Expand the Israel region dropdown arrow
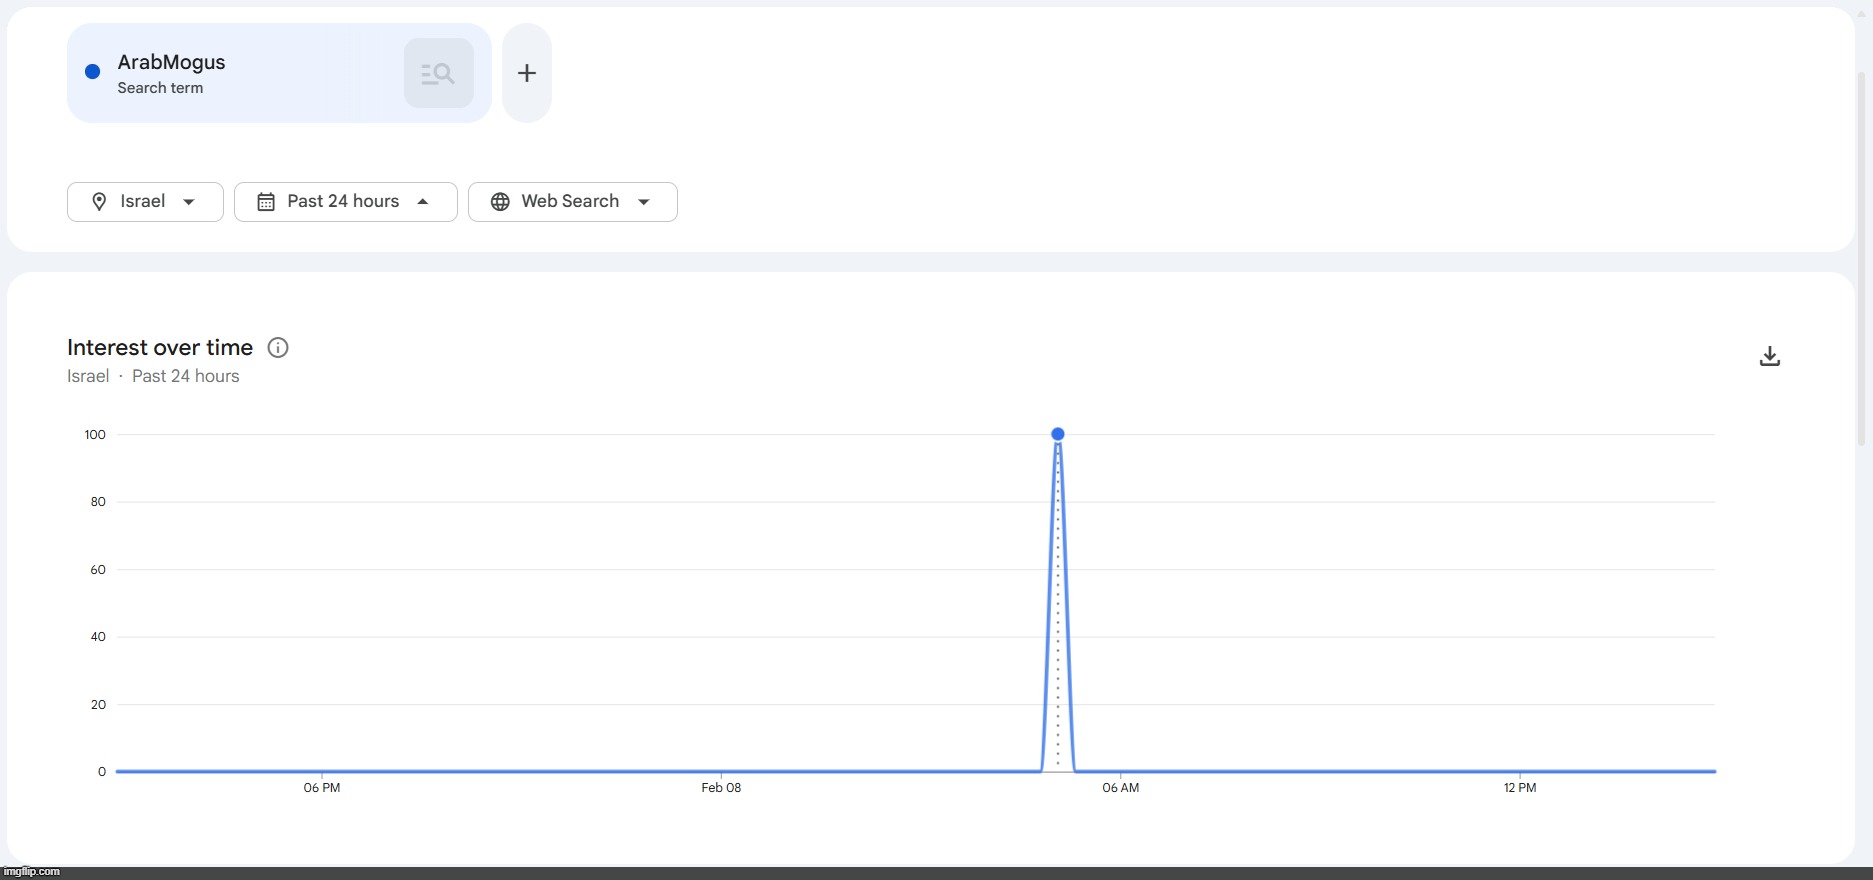 tap(189, 202)
